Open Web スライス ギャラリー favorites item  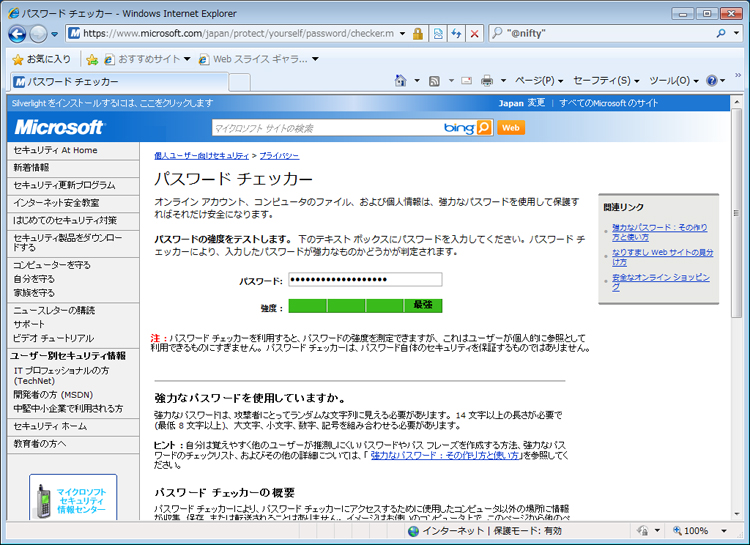[259, 59]
